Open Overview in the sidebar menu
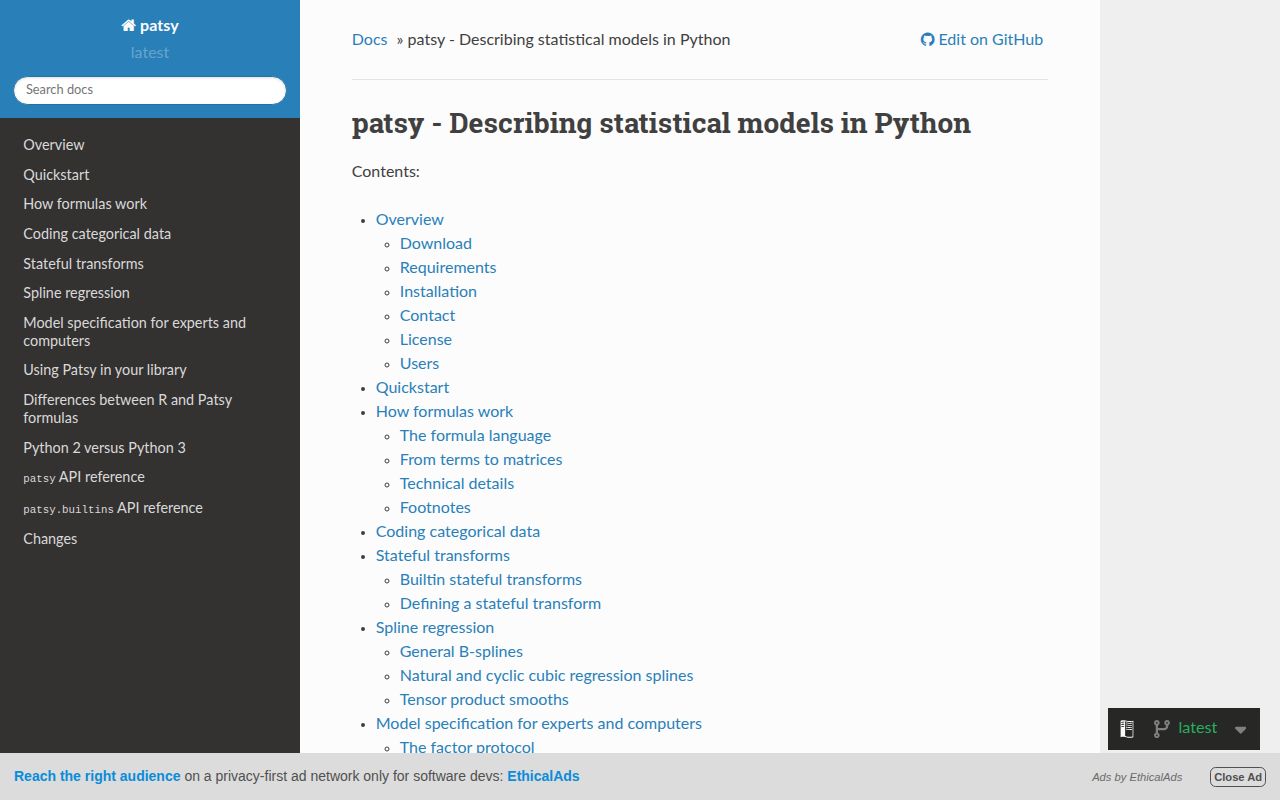Image resolution: width=1280 pixels, height=800 pixels. (150, 145)
